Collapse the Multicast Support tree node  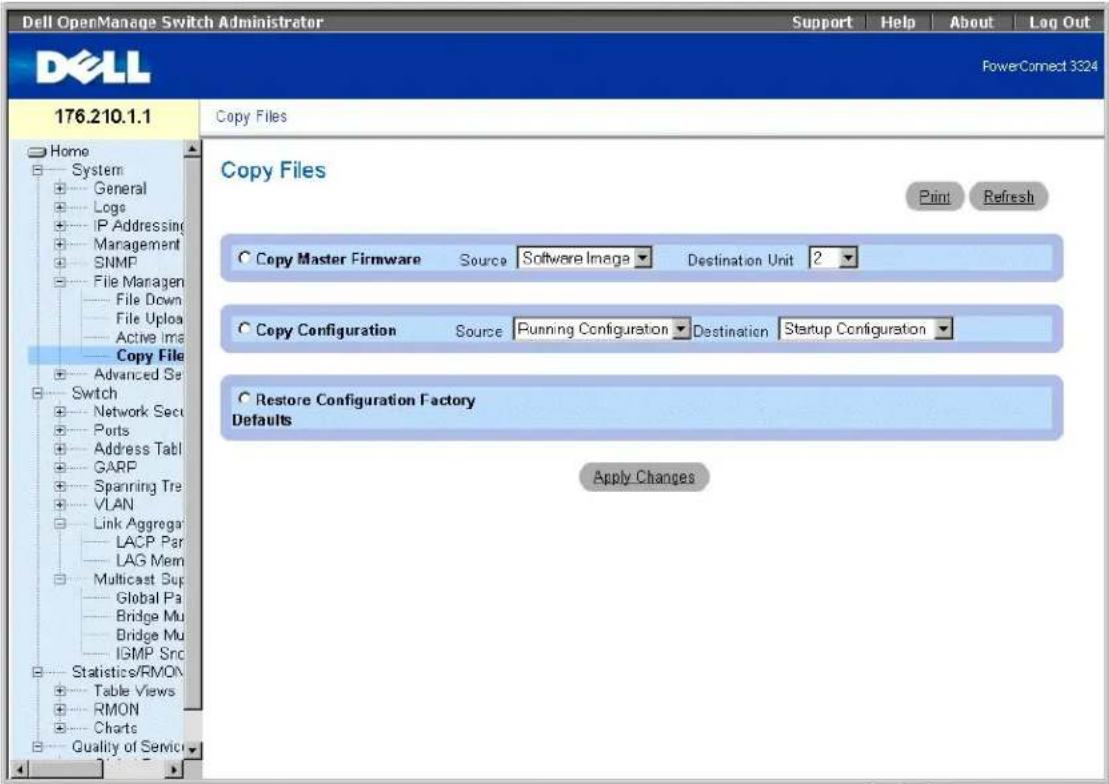[60, 579]
